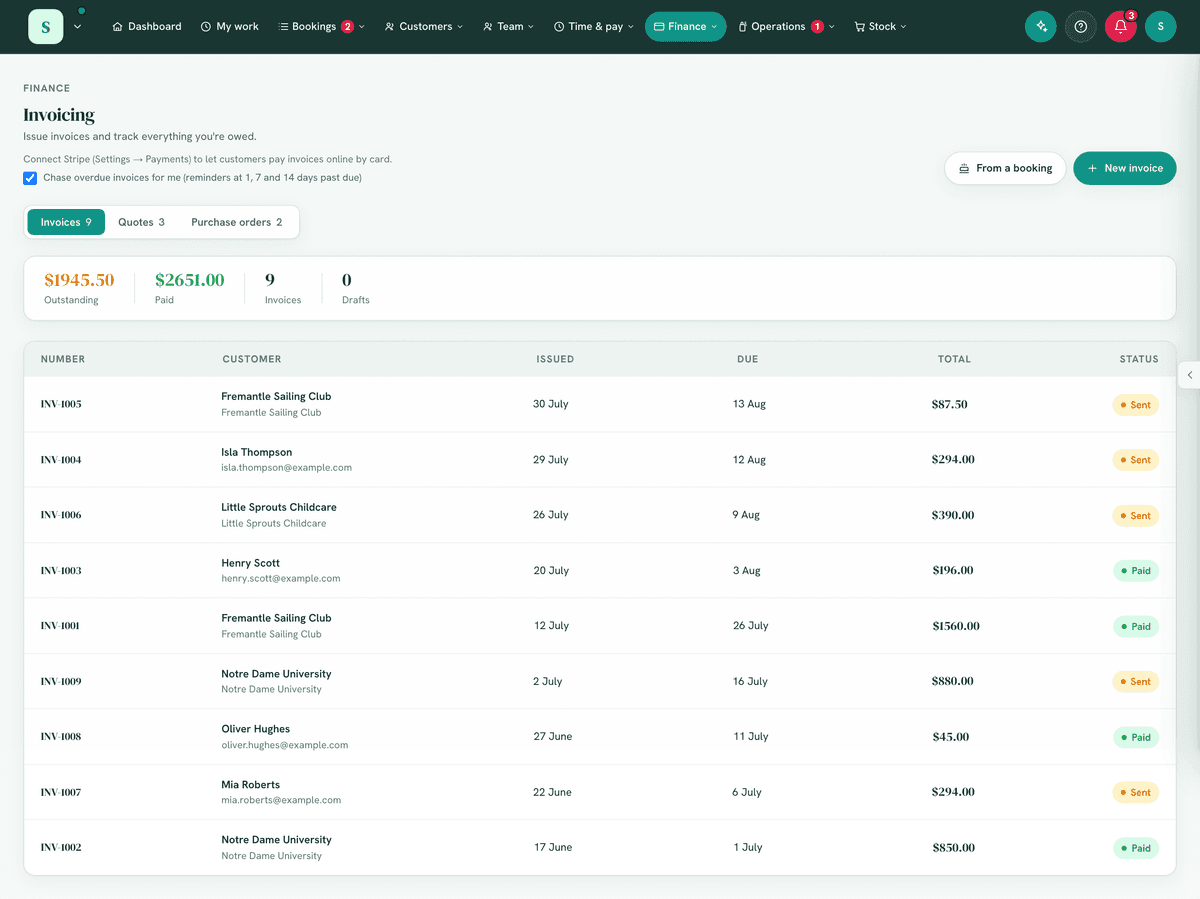Expand Time & pay menu

click(x=594, y=27)
